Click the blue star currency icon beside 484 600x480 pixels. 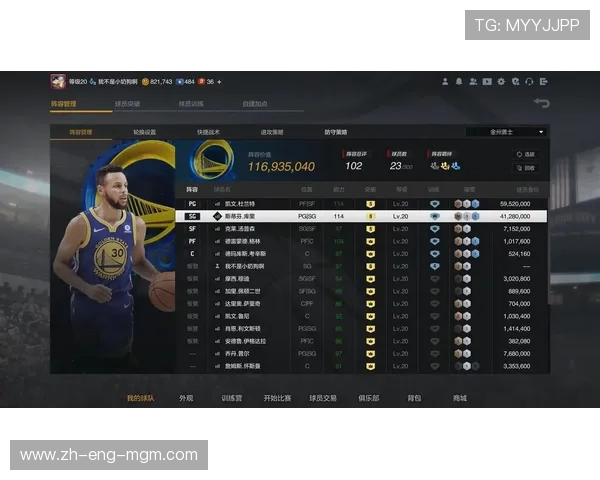[179, 82]
